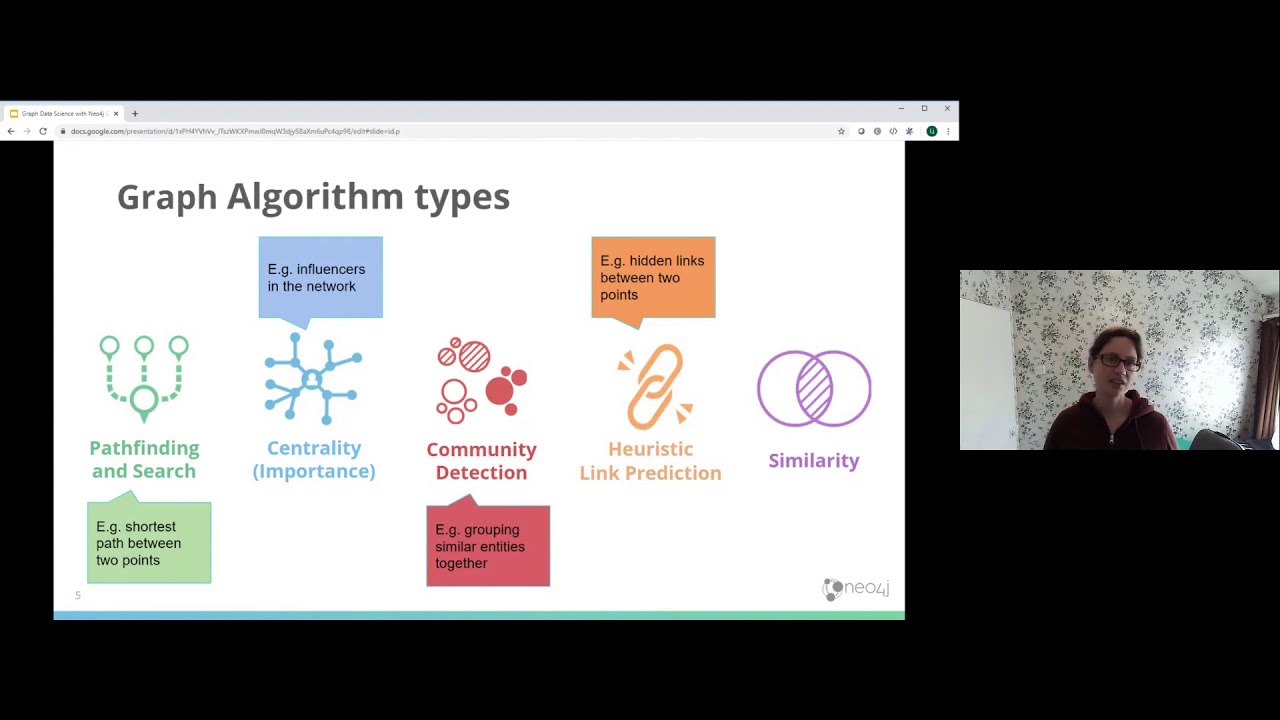
Task: Click the Neo4j logo on the slide
Action: click(x=856, y=589)
